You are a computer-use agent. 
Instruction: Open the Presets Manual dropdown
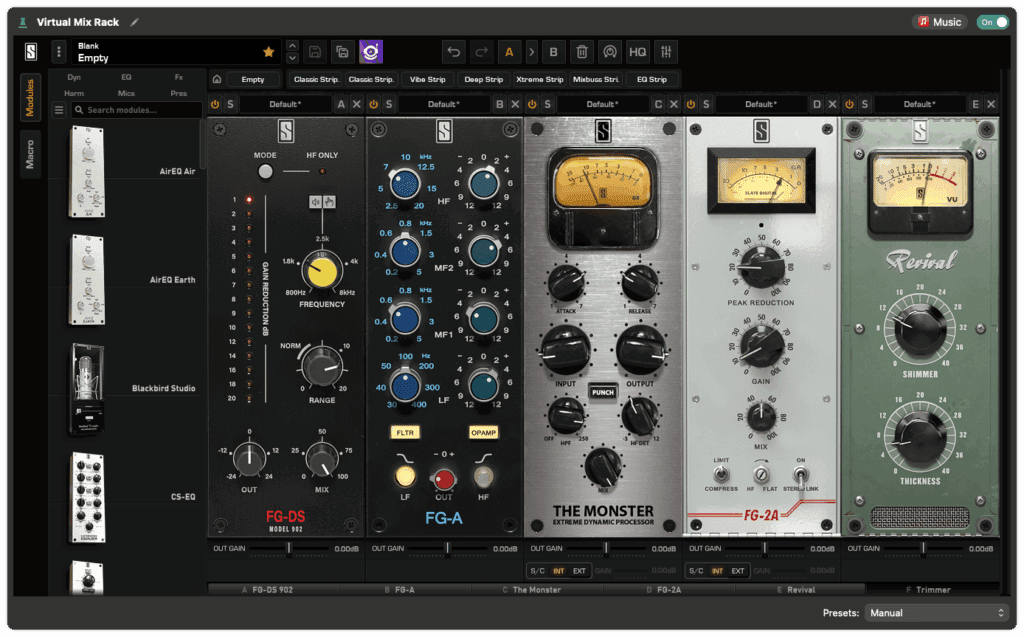(x=935, y=611)
